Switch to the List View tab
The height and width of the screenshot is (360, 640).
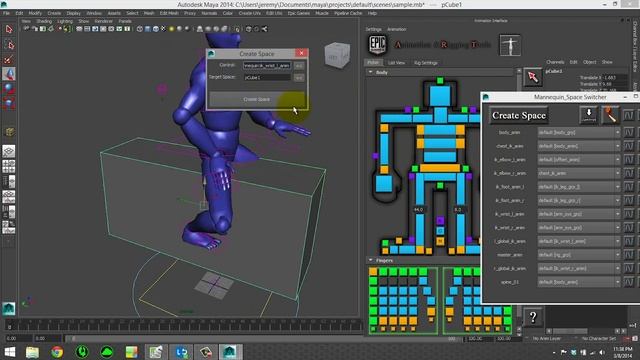click(x=396, y=63)
